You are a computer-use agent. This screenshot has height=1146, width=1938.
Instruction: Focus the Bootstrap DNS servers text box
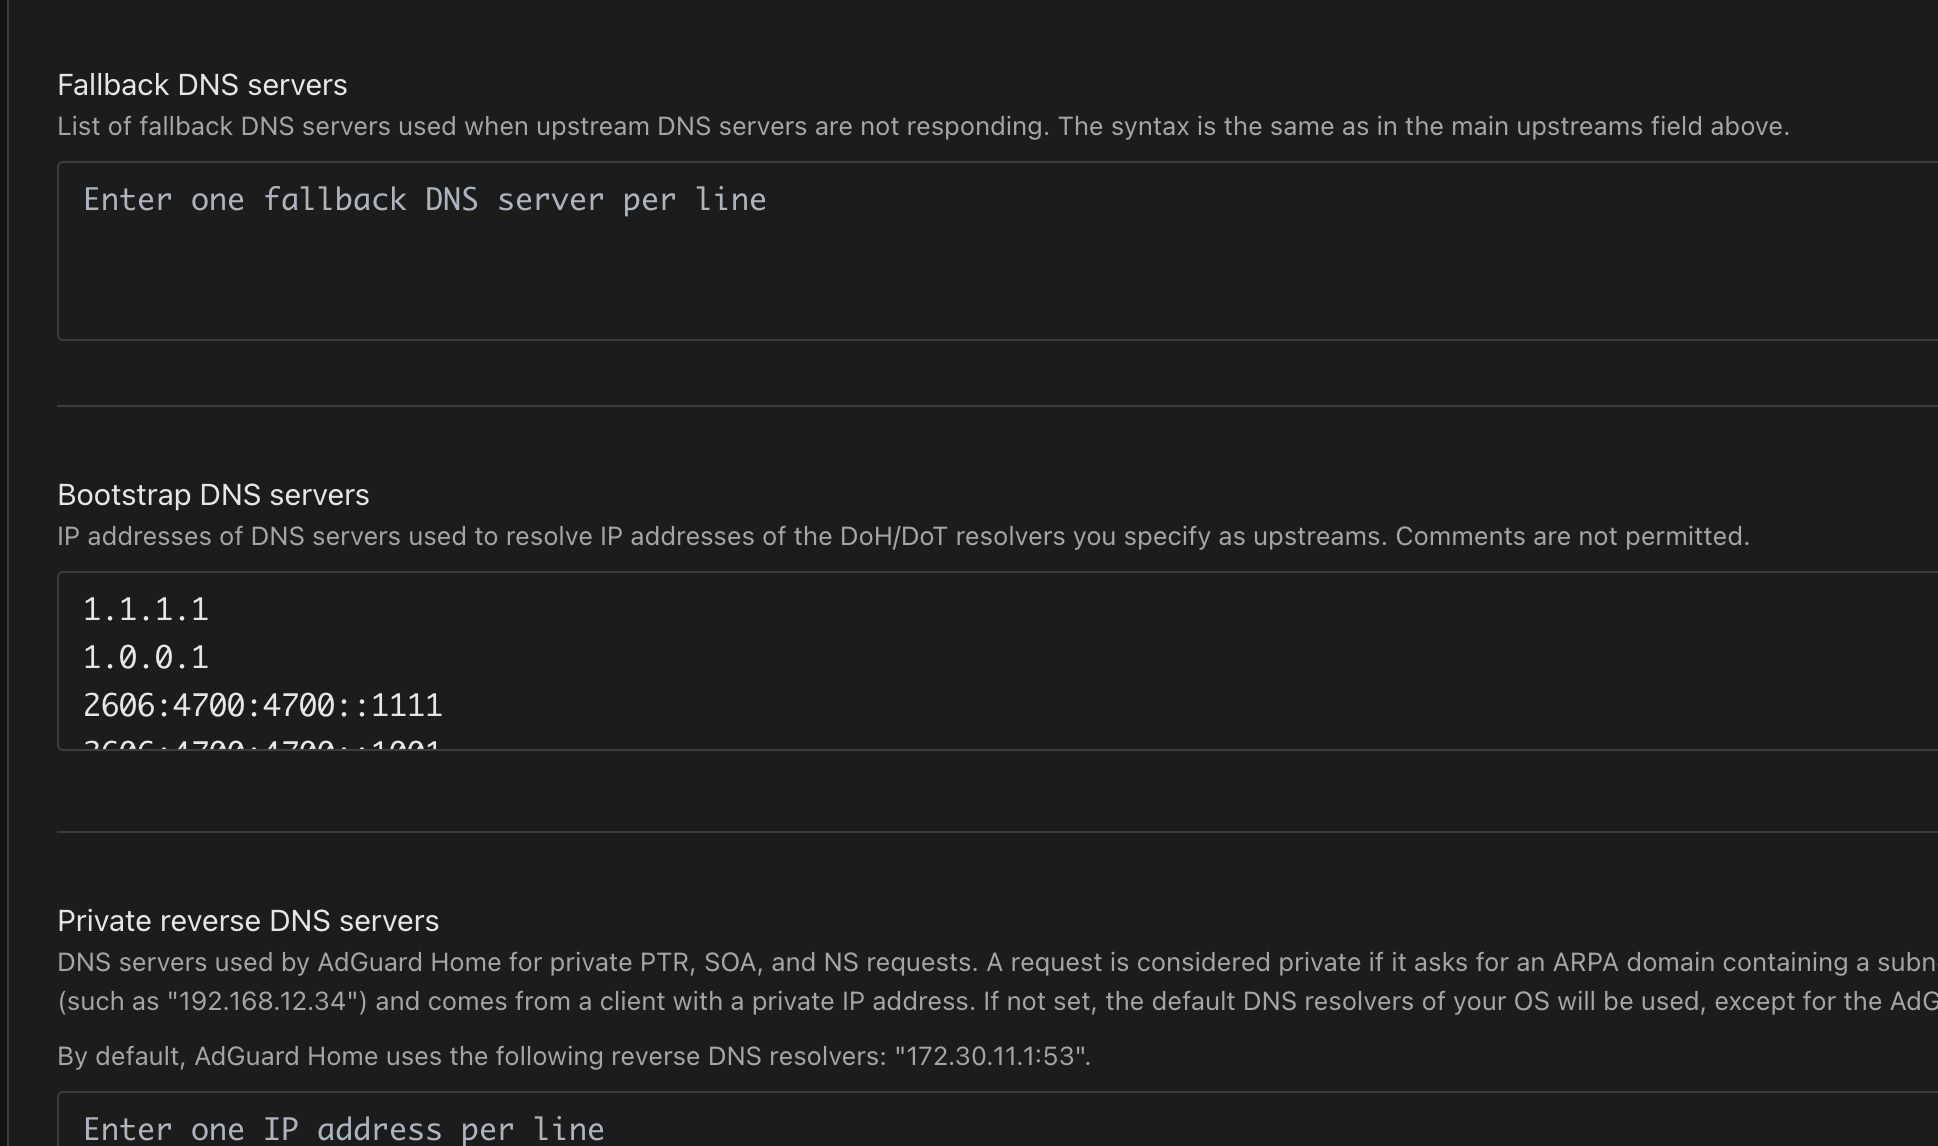click(997, 661)
